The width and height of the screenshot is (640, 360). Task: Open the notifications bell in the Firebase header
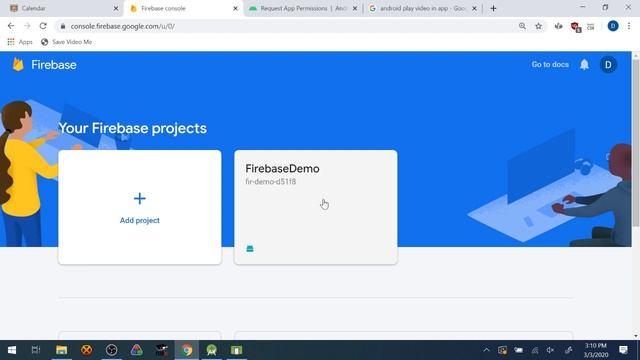tap(584, 64)
